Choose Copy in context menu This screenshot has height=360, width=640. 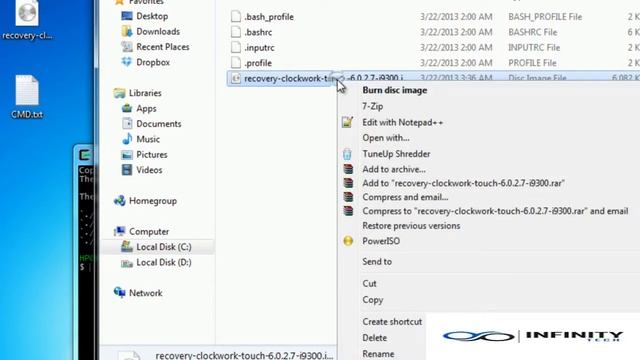[x=372, y=300]
